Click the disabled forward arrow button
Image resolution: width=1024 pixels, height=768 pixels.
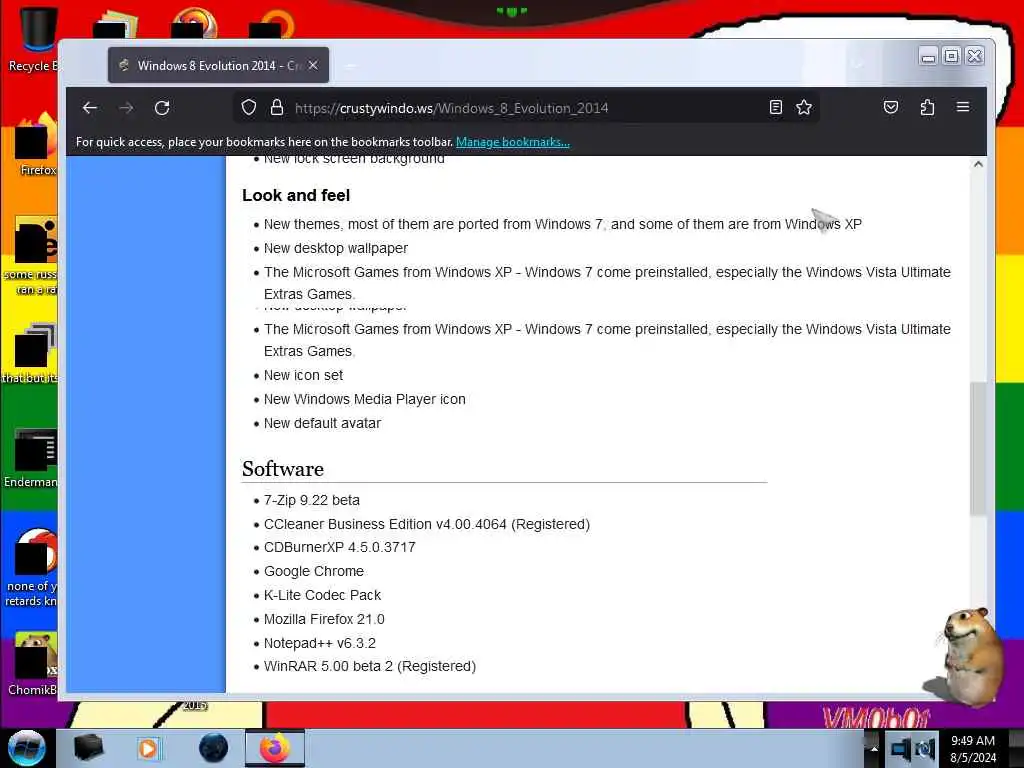(x=126, y=108)
